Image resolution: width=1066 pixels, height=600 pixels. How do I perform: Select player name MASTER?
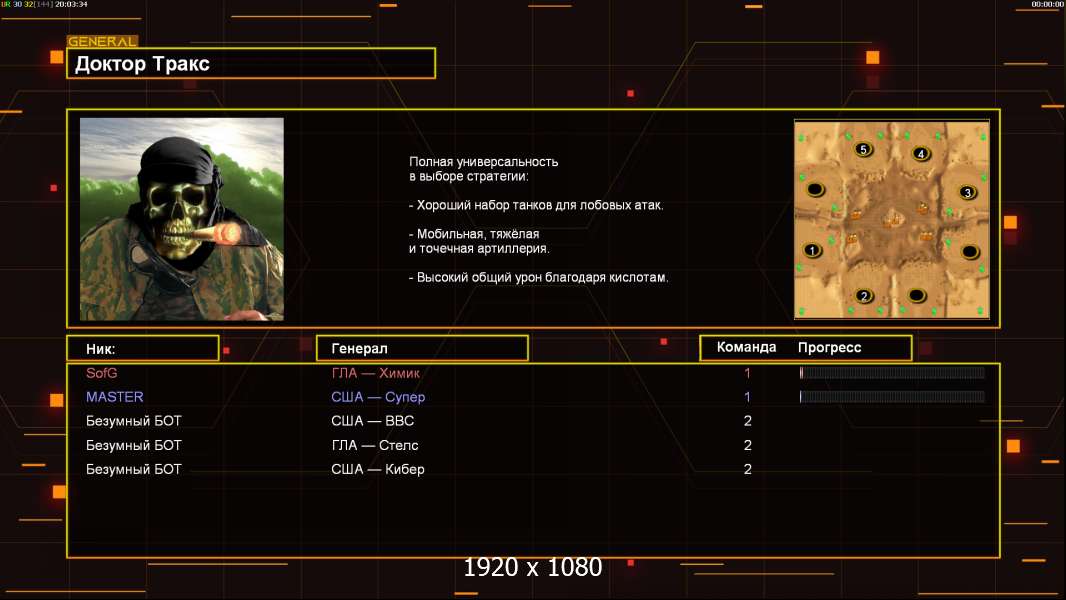pos(114,397)
